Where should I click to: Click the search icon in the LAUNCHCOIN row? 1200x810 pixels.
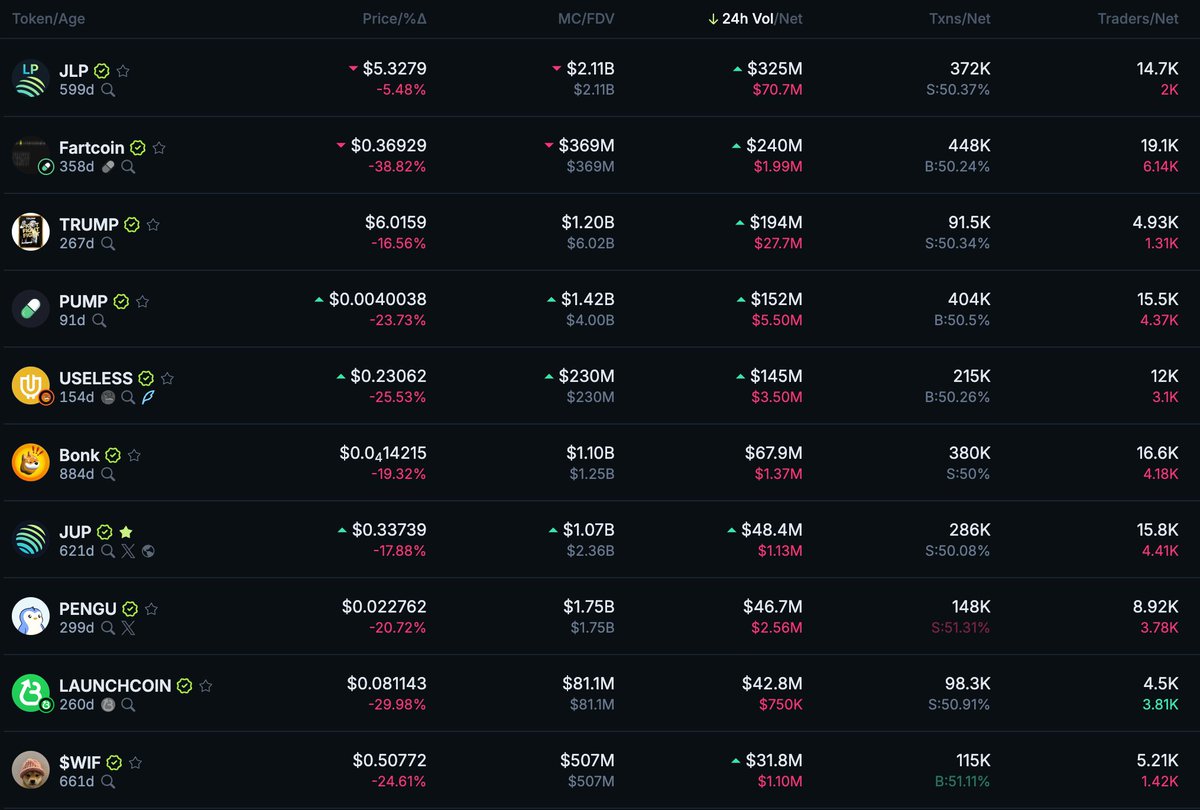coord(128,705)
